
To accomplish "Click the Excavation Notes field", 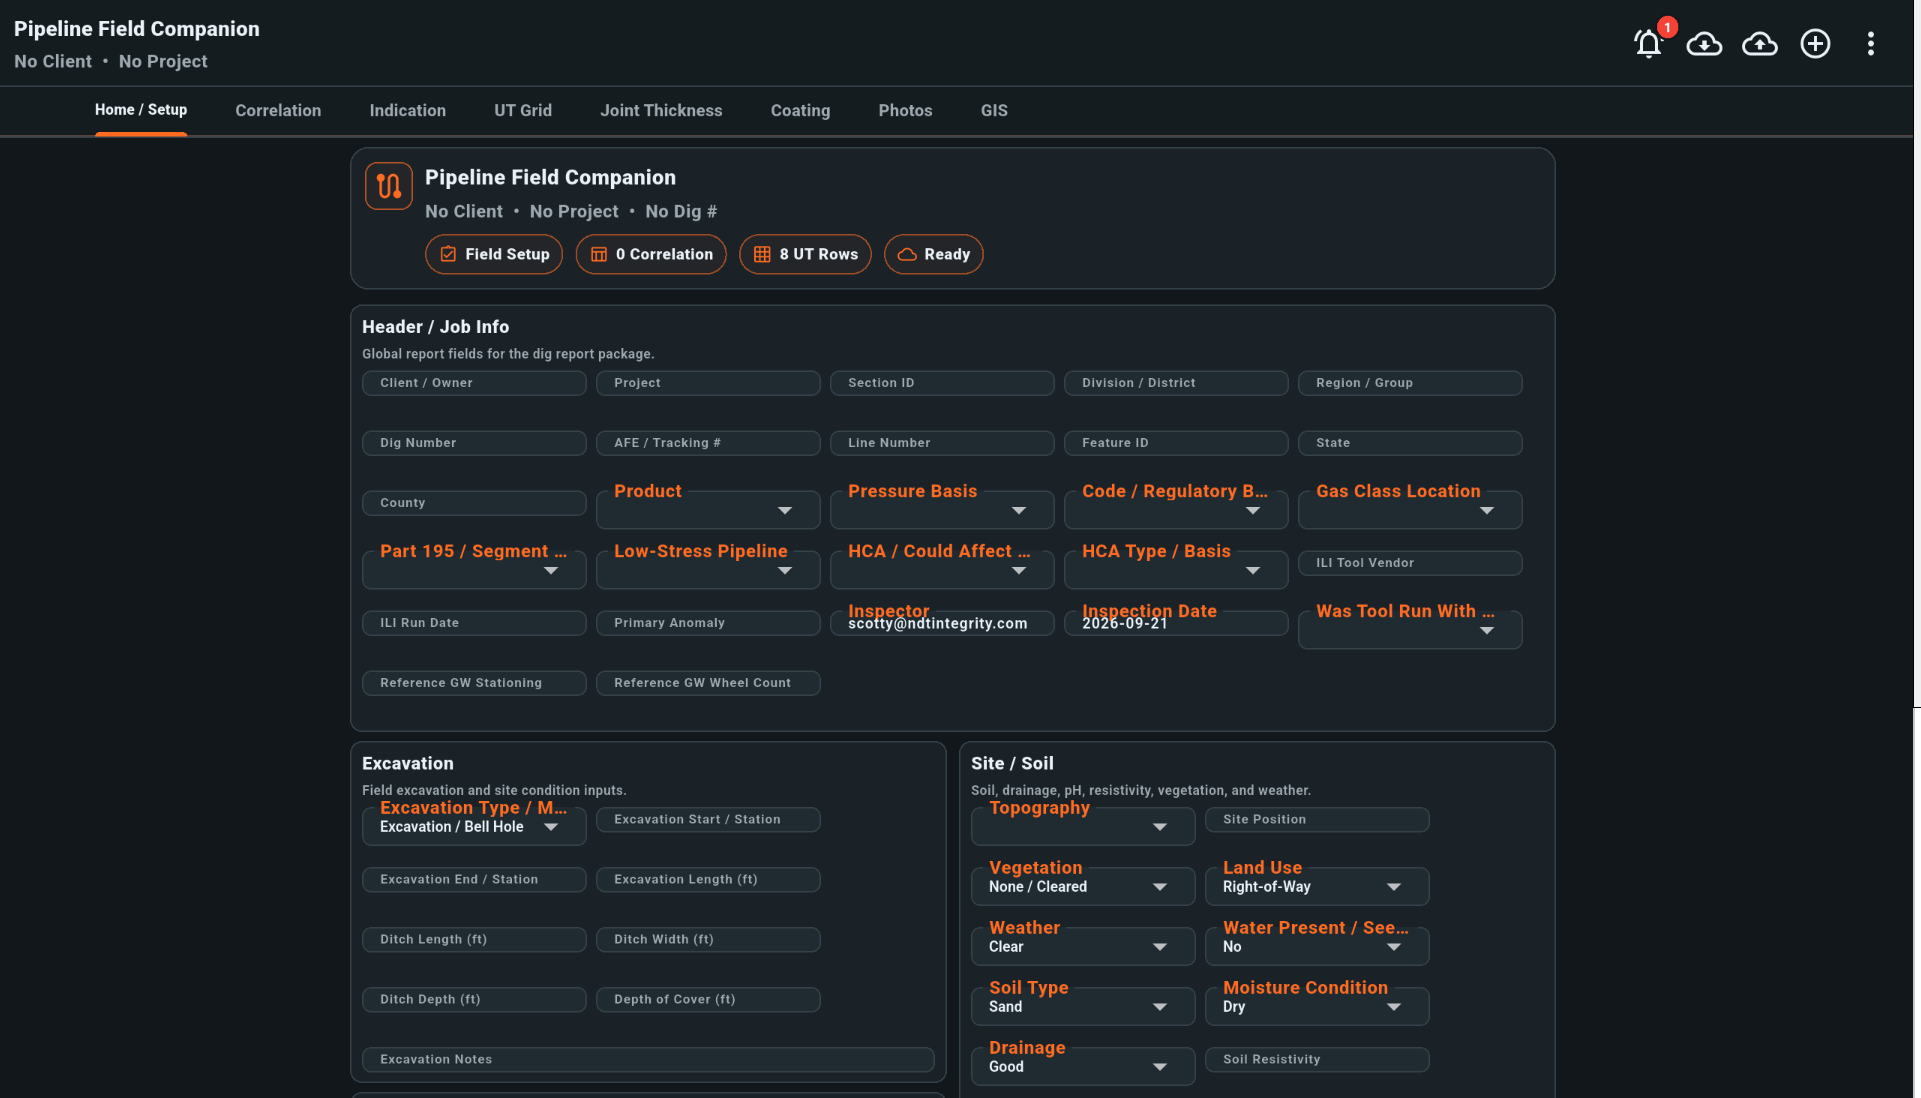I will click(x=648, y=1059).
